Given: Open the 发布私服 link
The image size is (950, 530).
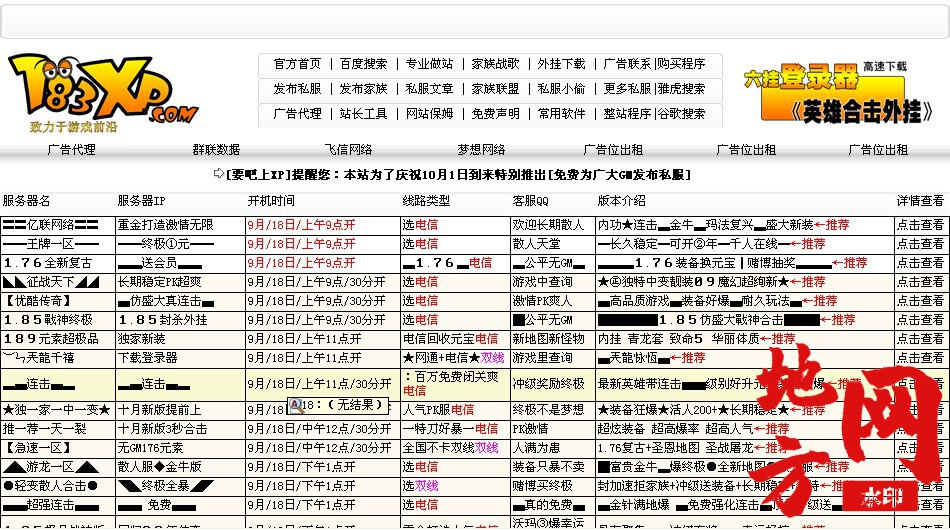Looking at the screenshot, I should (297, 88).
